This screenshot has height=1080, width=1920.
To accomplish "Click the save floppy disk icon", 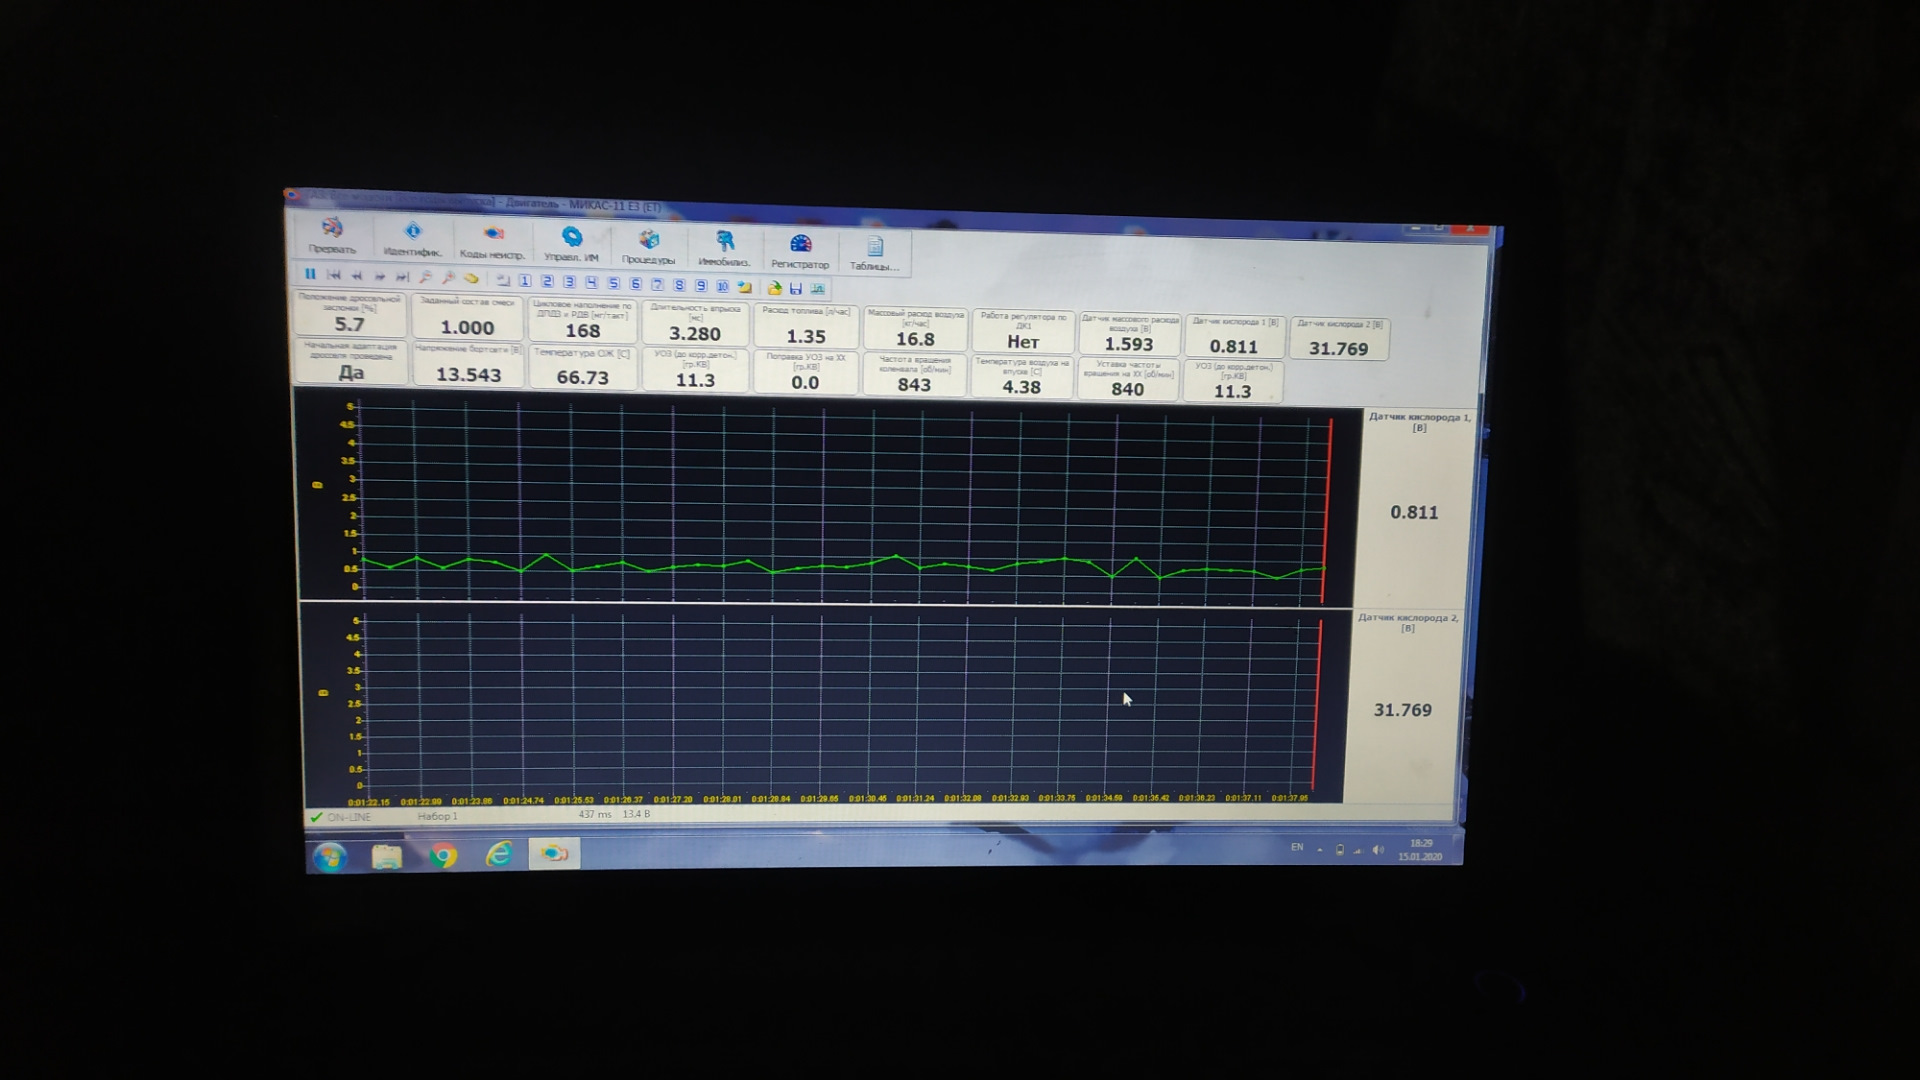I will click(796, 288).
